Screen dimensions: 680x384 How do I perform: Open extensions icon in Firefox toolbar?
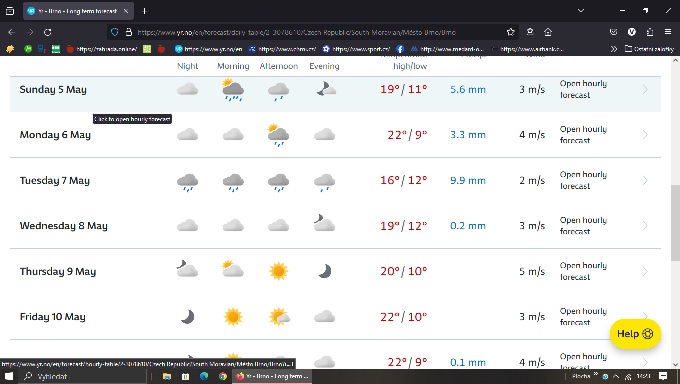pyautogui.click(x=650, y=32)
